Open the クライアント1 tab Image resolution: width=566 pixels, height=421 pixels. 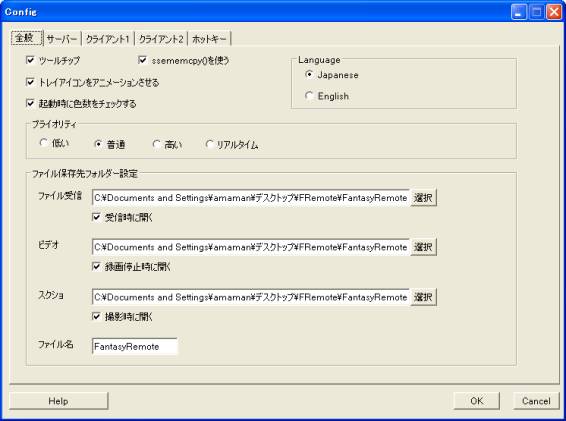click(x=108, y=39)
